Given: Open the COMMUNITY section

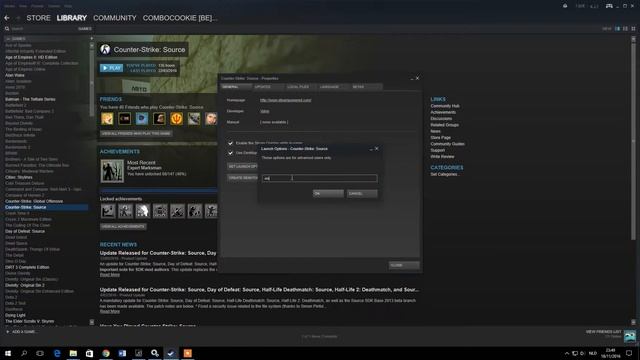Looking at the screenshot, I should [115, 18].
